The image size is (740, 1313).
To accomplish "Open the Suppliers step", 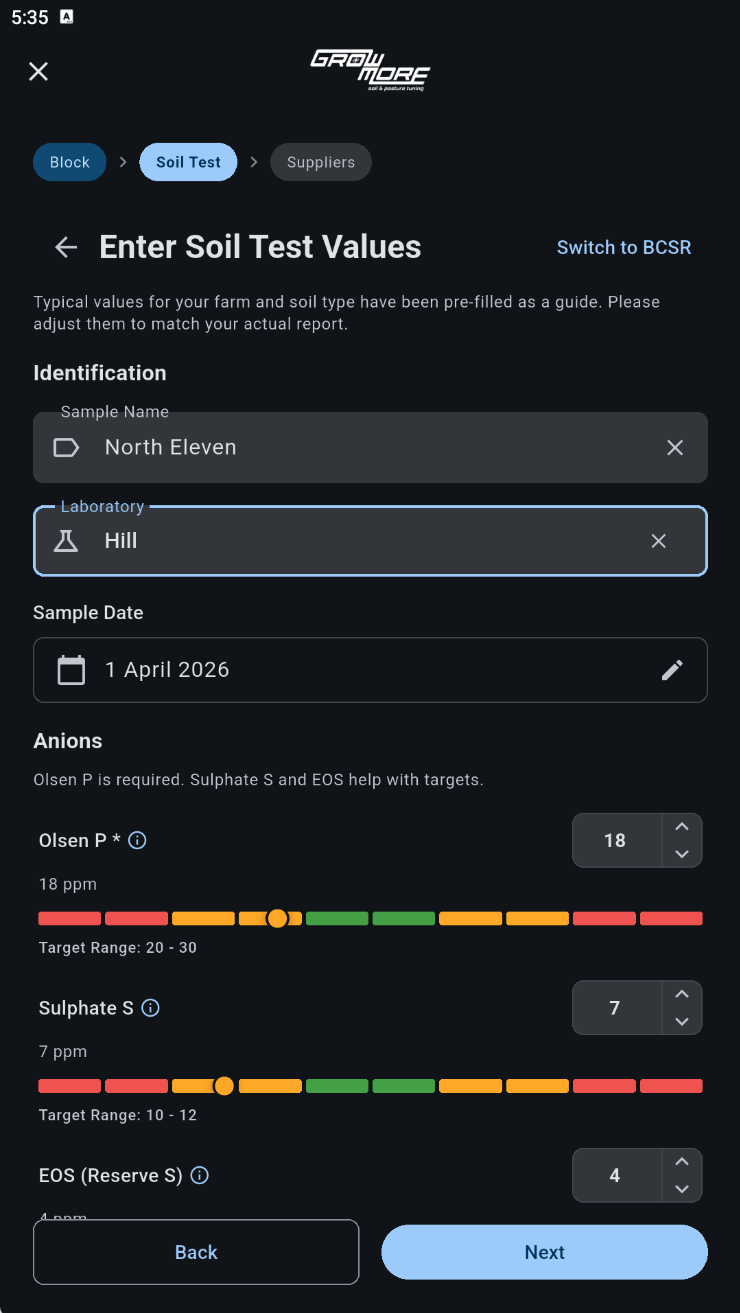I will click(321, 162).
